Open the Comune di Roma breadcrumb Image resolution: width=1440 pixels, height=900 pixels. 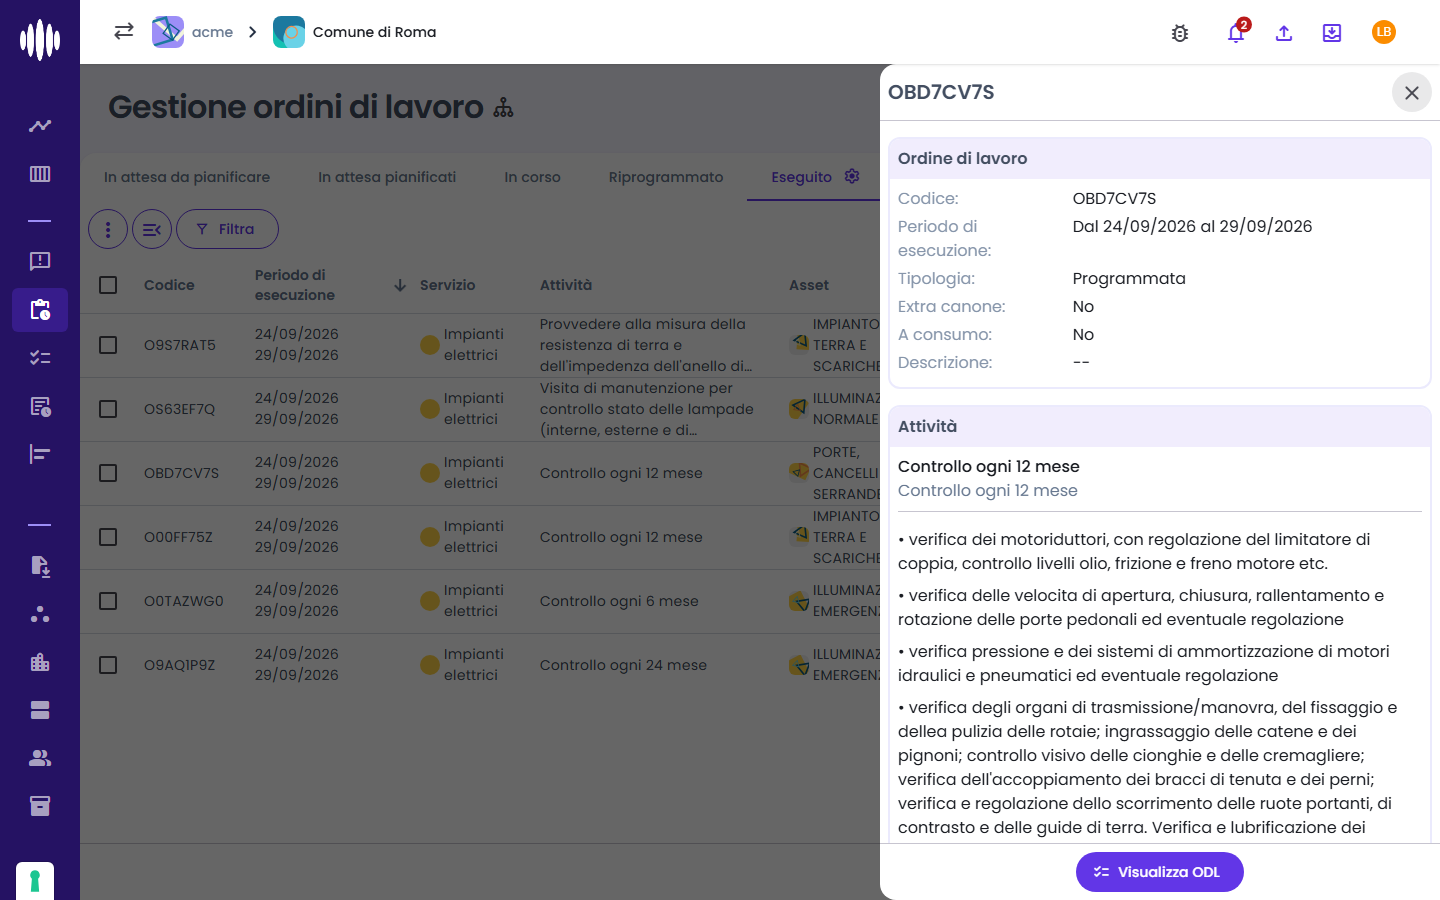click(x=355, y=32)
